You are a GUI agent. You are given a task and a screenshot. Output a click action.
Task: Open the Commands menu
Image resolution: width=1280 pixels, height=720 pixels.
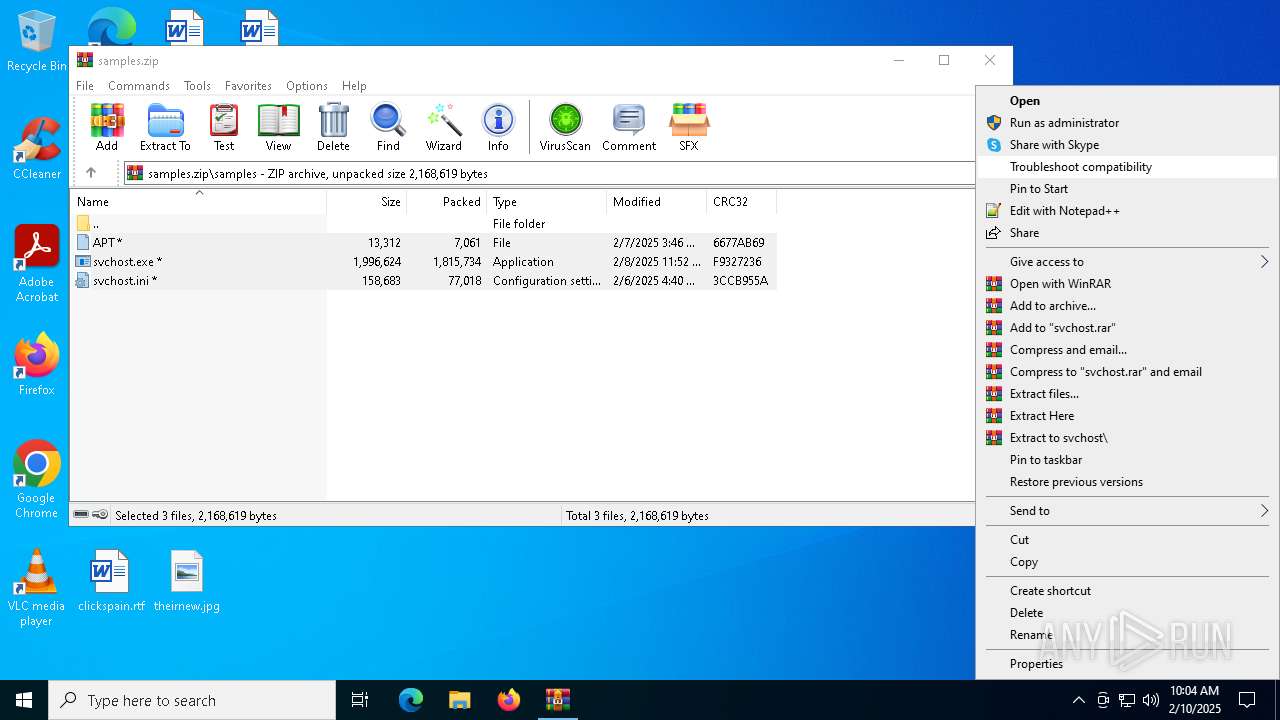(x=139, y=86)
